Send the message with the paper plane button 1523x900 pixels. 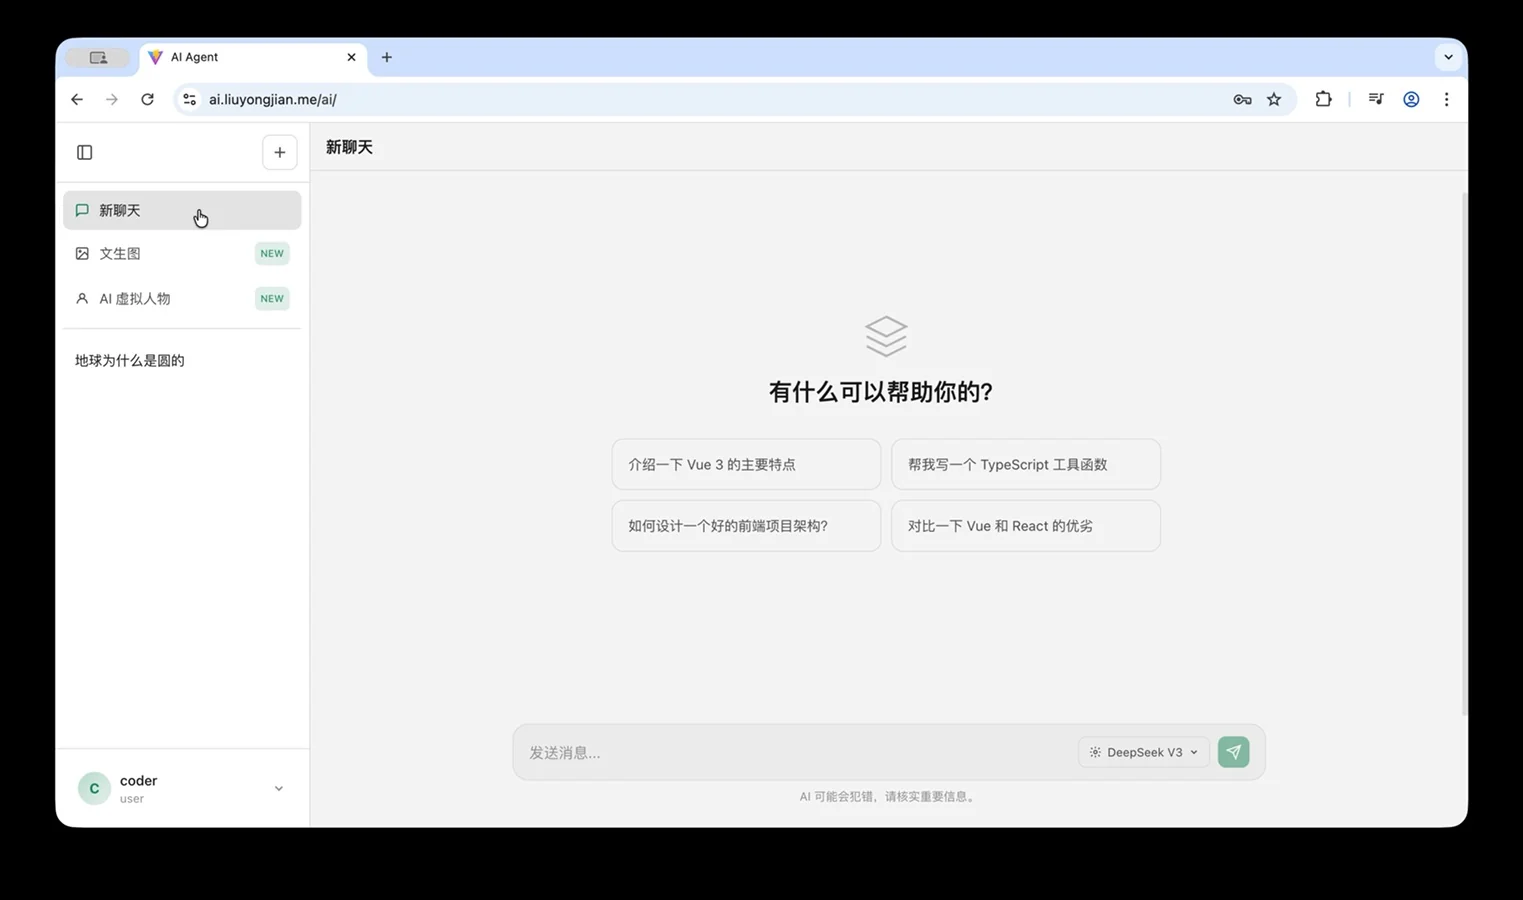pos(1234,752)
